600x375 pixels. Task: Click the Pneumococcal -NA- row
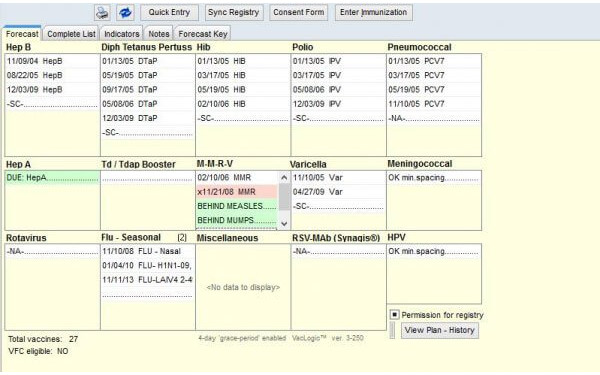click(x=434, y=118)
